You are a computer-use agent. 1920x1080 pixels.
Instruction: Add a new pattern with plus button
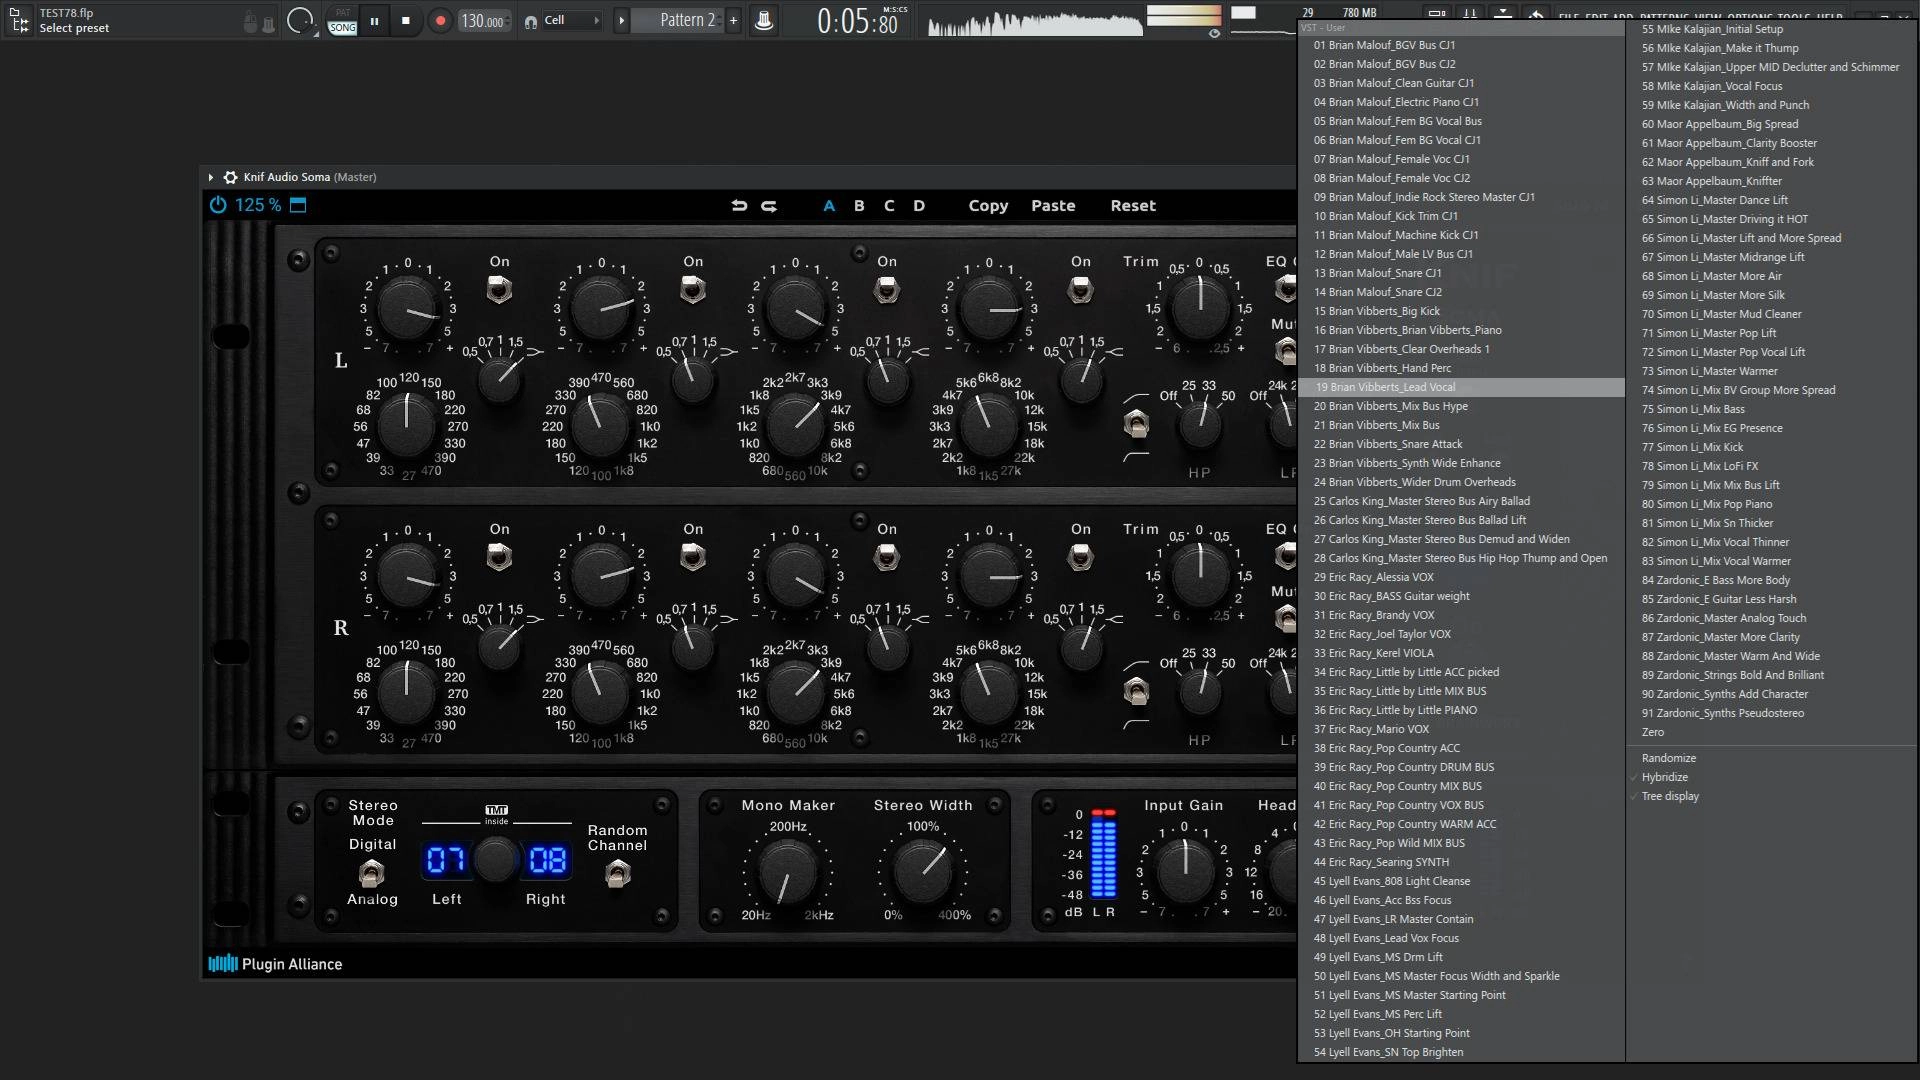[x=734, y=21]
